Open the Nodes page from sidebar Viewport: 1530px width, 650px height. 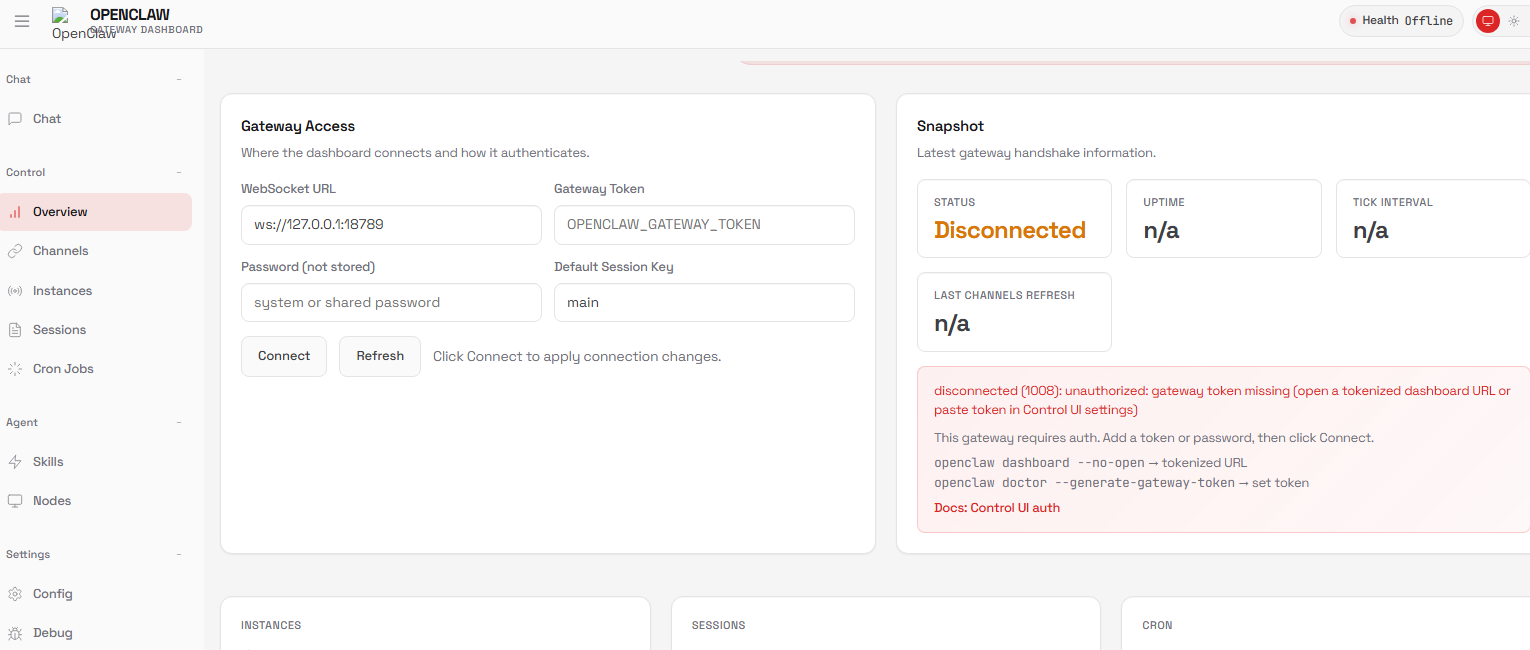(x=51, y=501)
